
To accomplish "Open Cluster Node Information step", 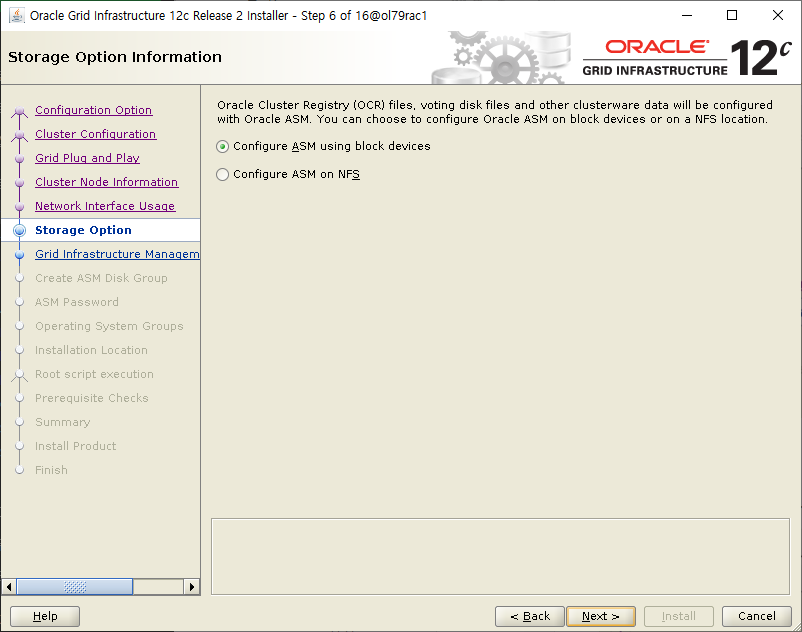I will point(107,182).
